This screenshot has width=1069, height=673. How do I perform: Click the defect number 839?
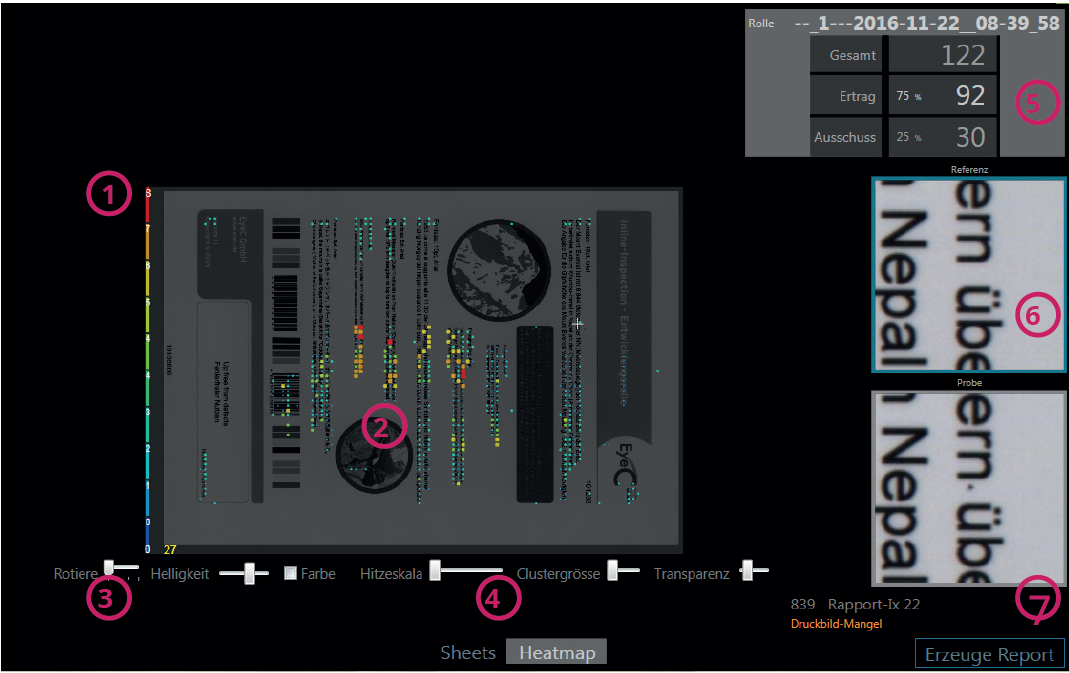coord(802,604)
